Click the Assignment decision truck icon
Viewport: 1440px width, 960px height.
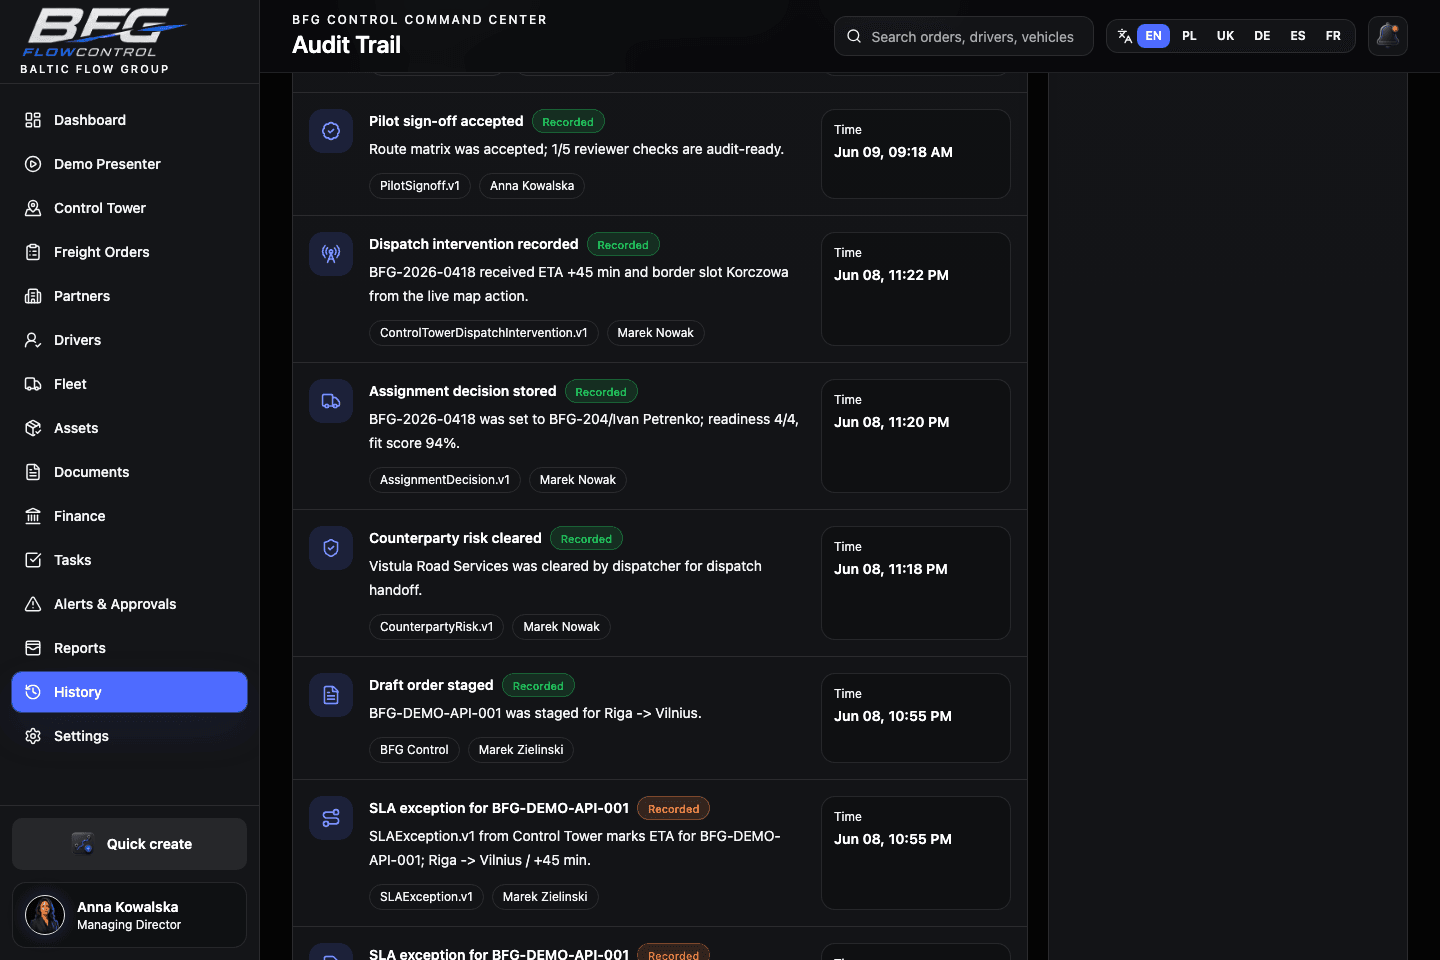pos(331,401)
